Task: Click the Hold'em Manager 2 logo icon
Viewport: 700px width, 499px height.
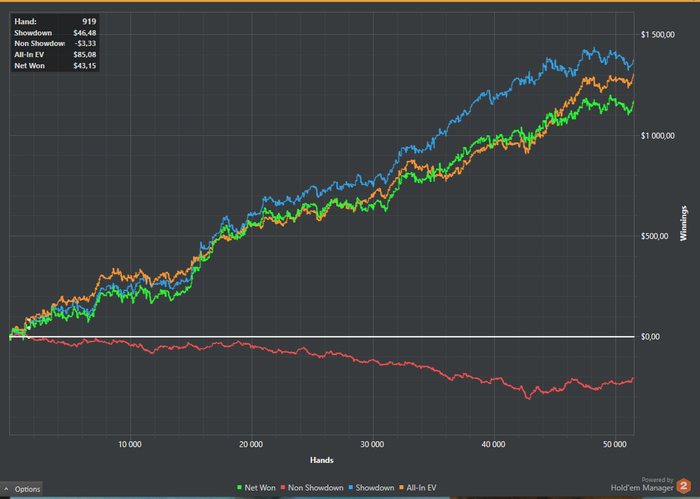Action: tap(683, 485)
